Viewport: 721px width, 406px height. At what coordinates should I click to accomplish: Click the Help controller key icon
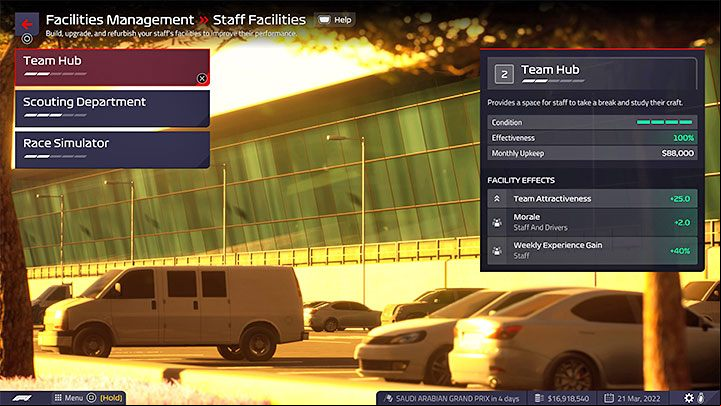click(x=325, y=20)
